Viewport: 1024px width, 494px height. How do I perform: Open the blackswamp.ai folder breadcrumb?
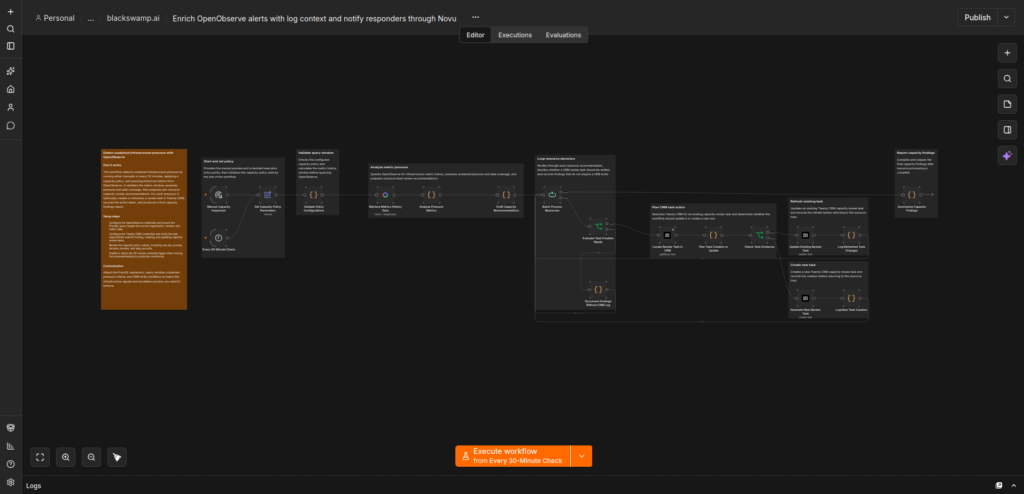[x=133, y=18]
